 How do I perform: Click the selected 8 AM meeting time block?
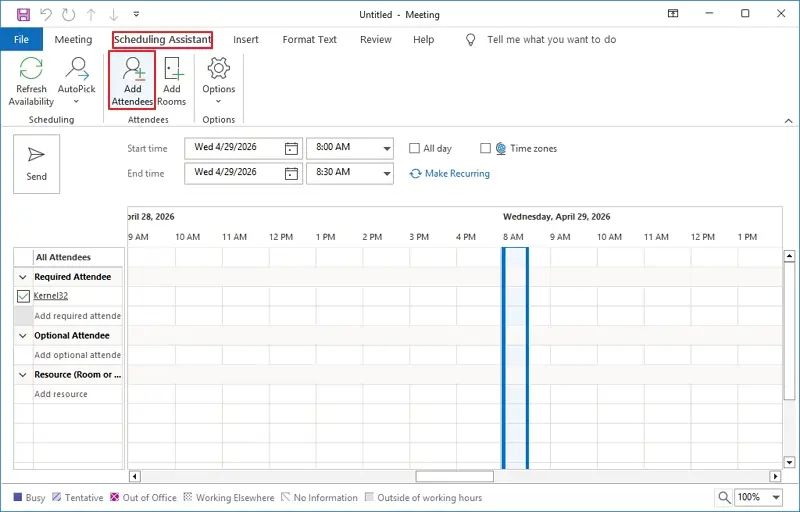(515, 357)
